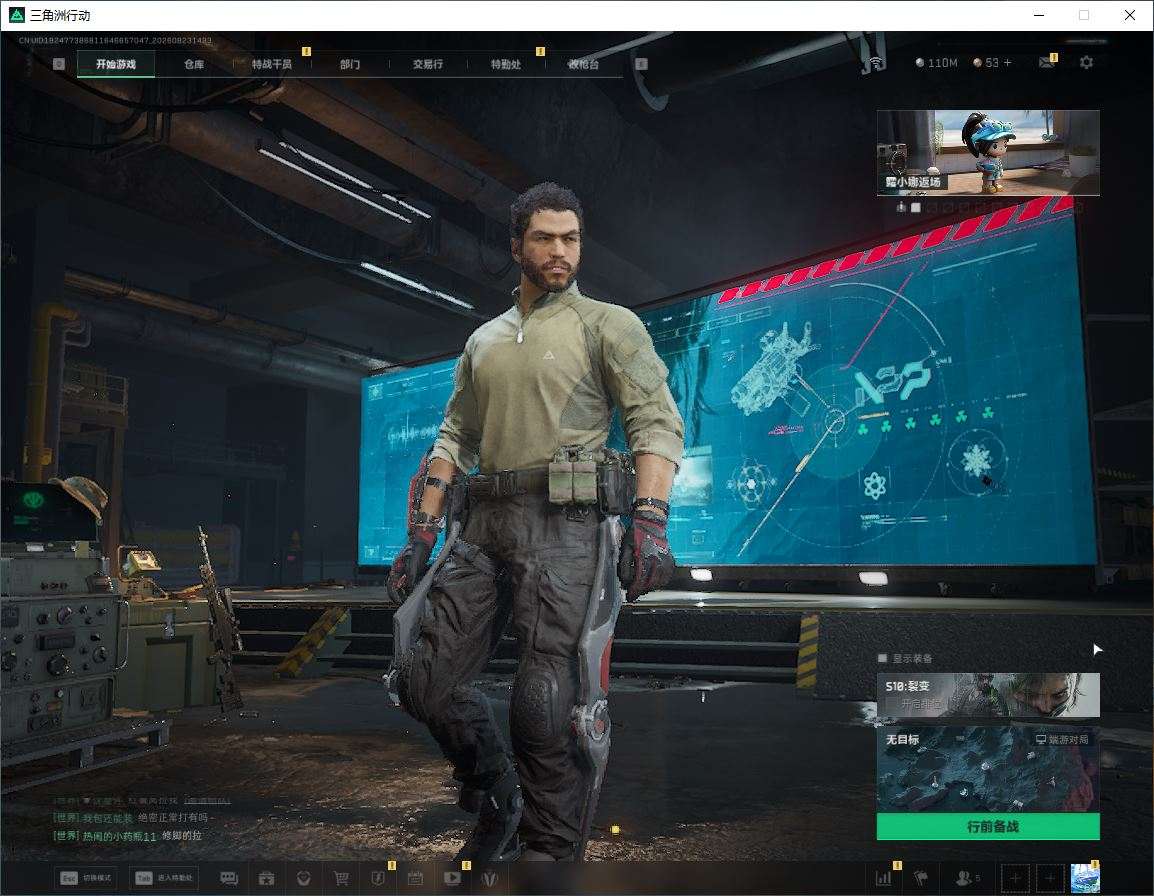The height and width of the screenshot is (896, 1154).
Task: Switch to the 改枪台 tab
Action: pyautogui.click(x=584, y=64)
